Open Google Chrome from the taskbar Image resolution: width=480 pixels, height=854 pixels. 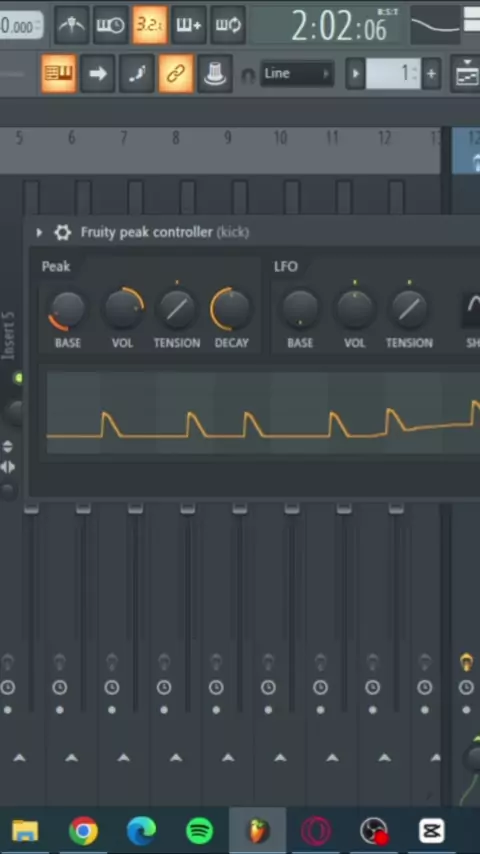point(83,831)
